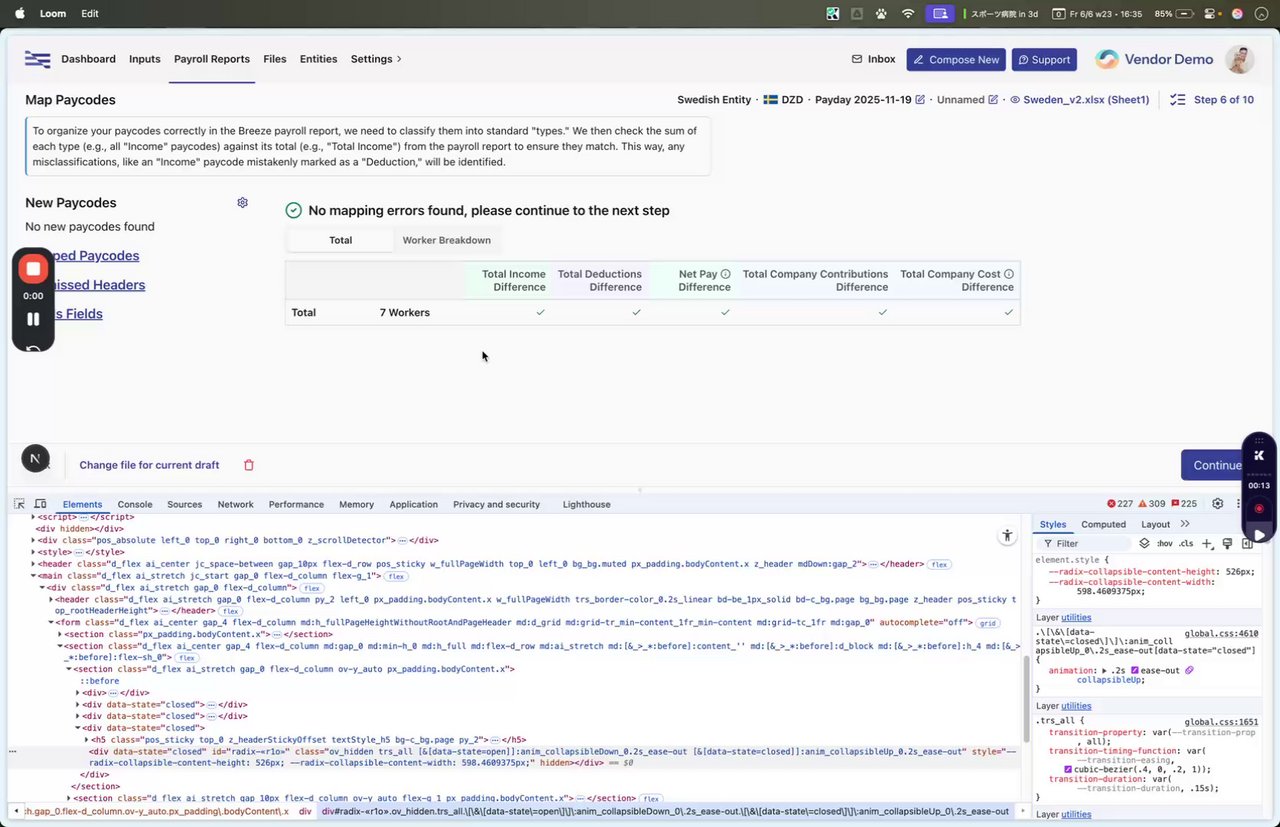Open the cubic-bezier editor swatch
Viewport: 1280px width, 827px height.
[x=1068, y=769]
